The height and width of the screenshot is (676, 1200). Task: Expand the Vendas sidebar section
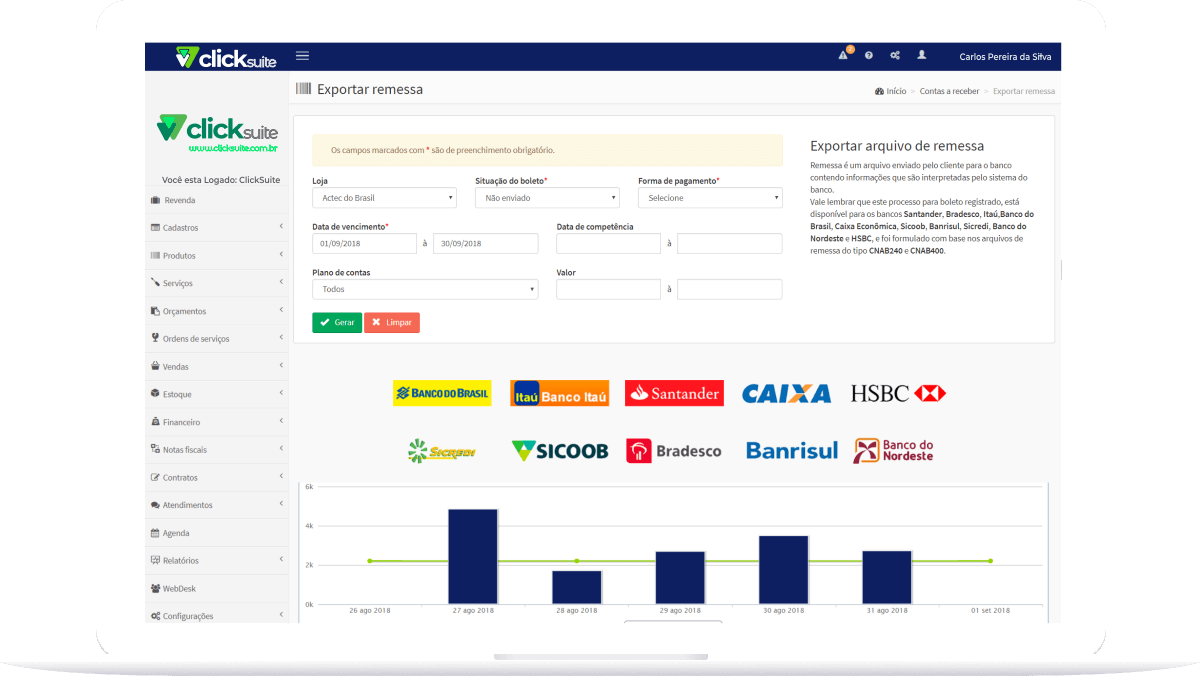pyautogui.click(x=217, y=367)
